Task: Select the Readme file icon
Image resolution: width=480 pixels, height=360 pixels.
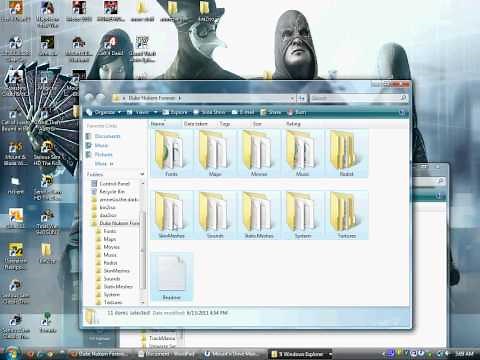Action: (x=171, y=277)
